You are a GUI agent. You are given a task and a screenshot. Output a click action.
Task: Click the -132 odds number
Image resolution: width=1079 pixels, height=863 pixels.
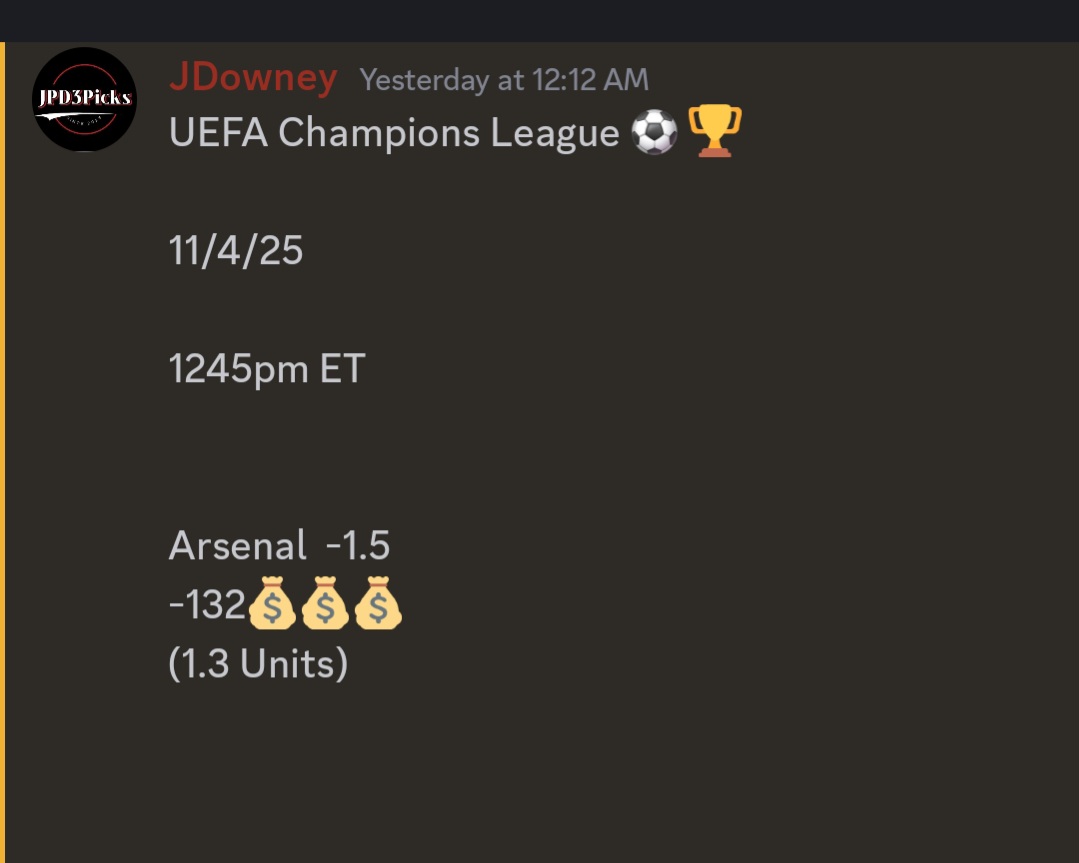click(x=207, y=605)
